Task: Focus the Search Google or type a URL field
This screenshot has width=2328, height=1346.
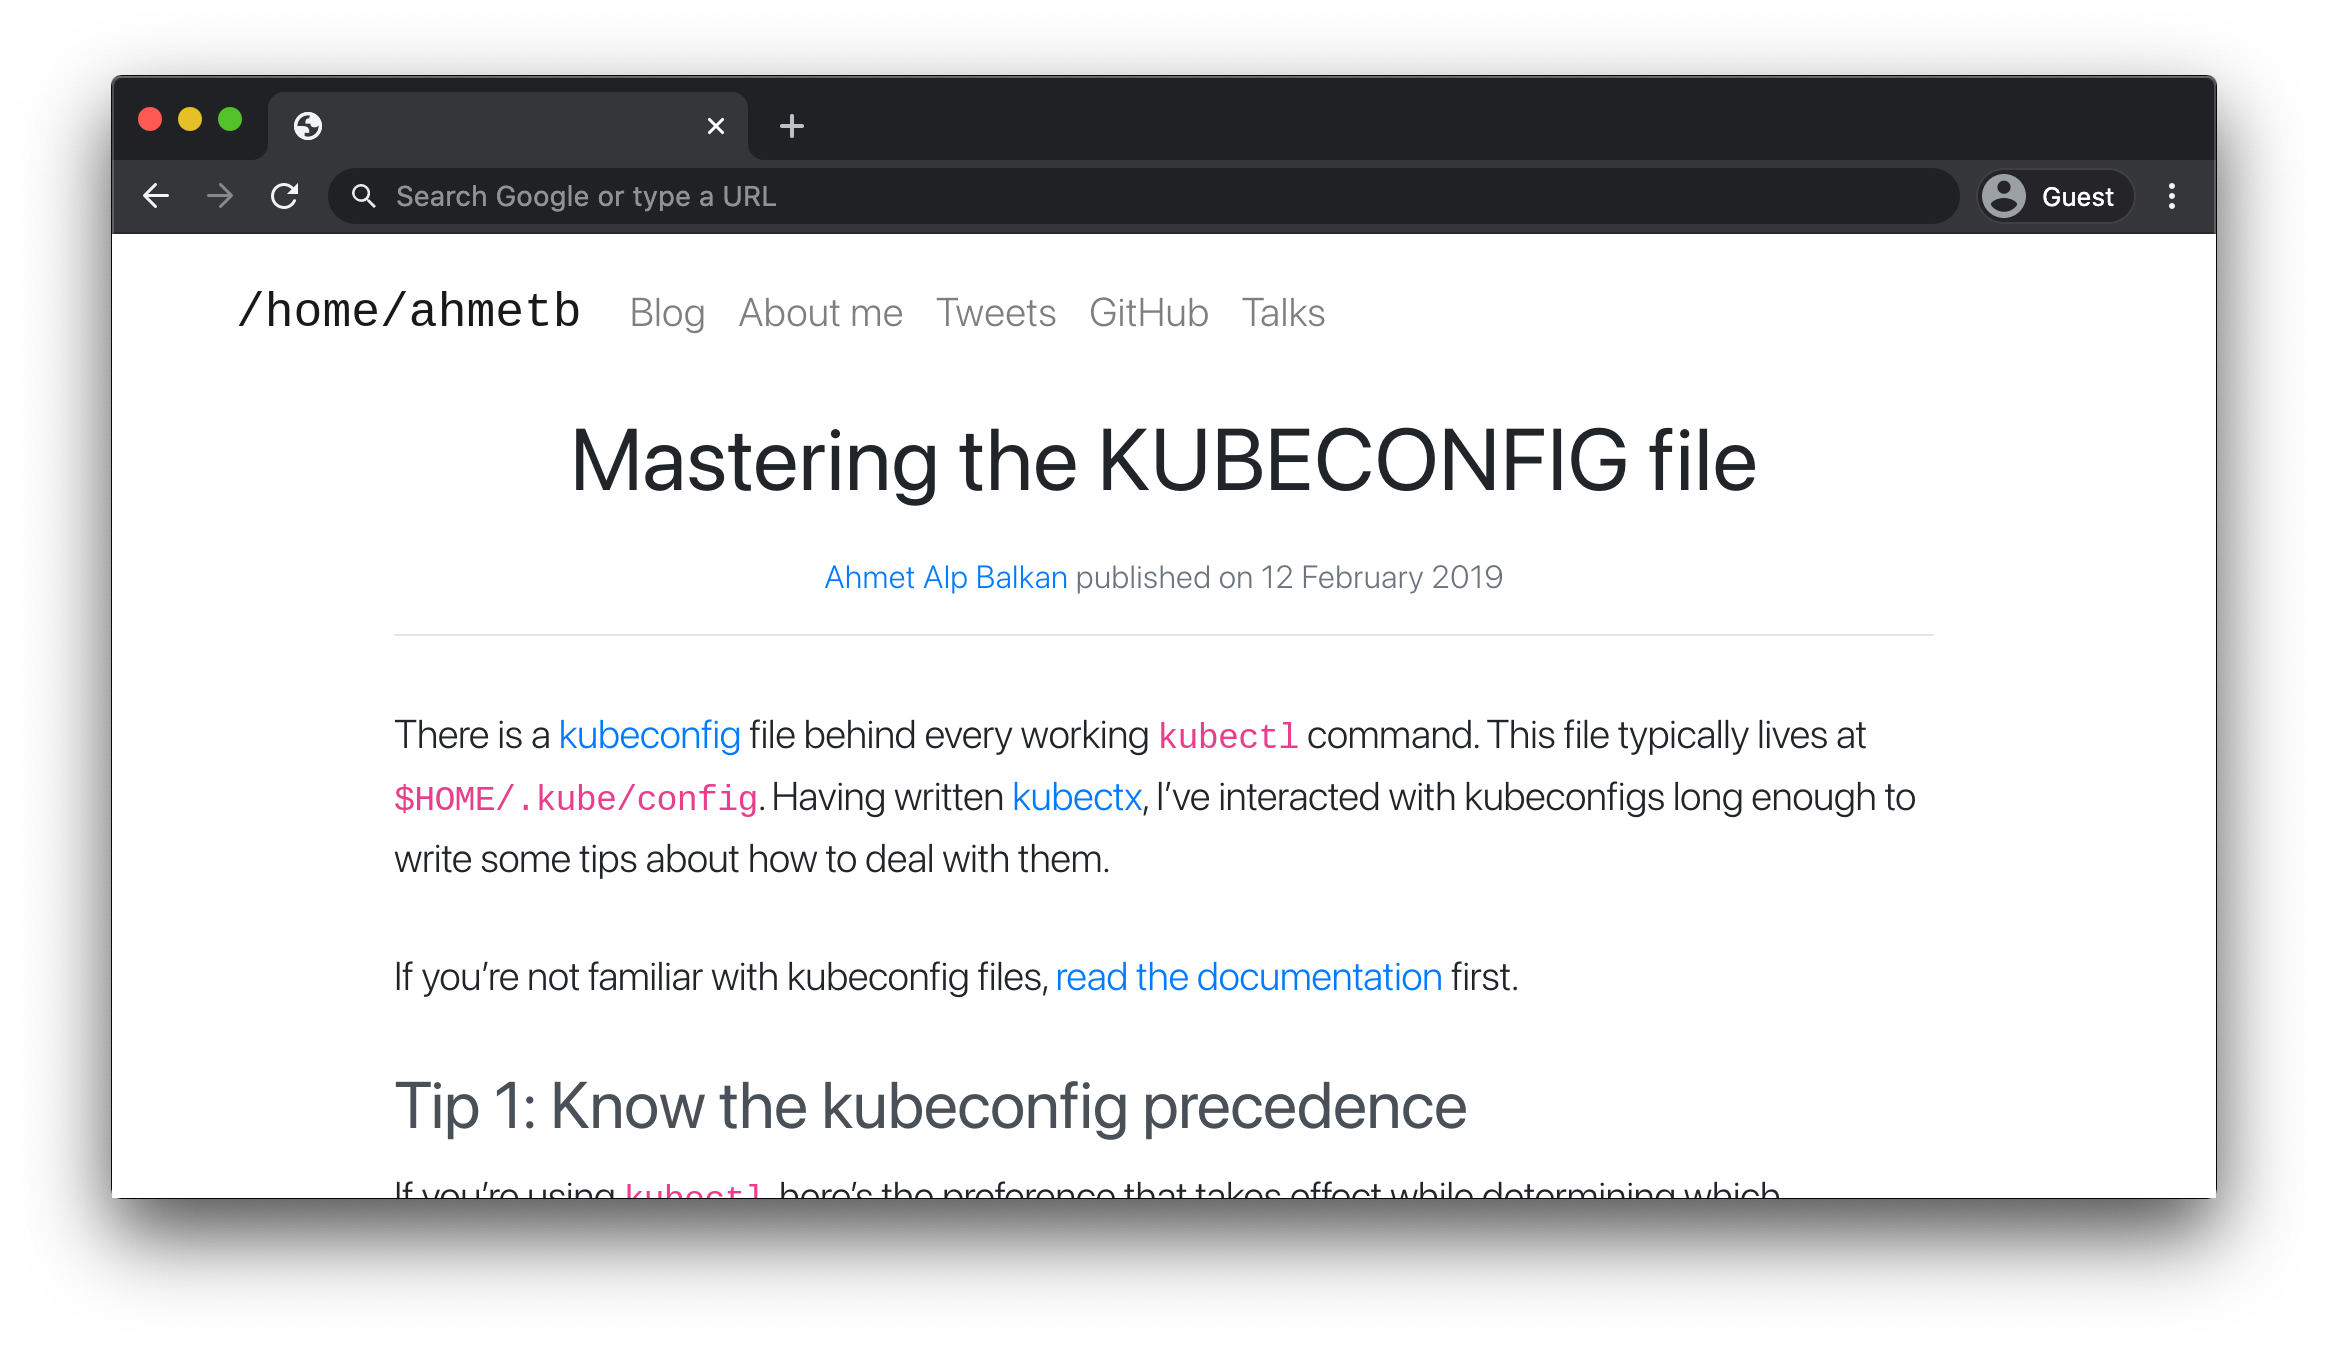Action: point(1143,196)
